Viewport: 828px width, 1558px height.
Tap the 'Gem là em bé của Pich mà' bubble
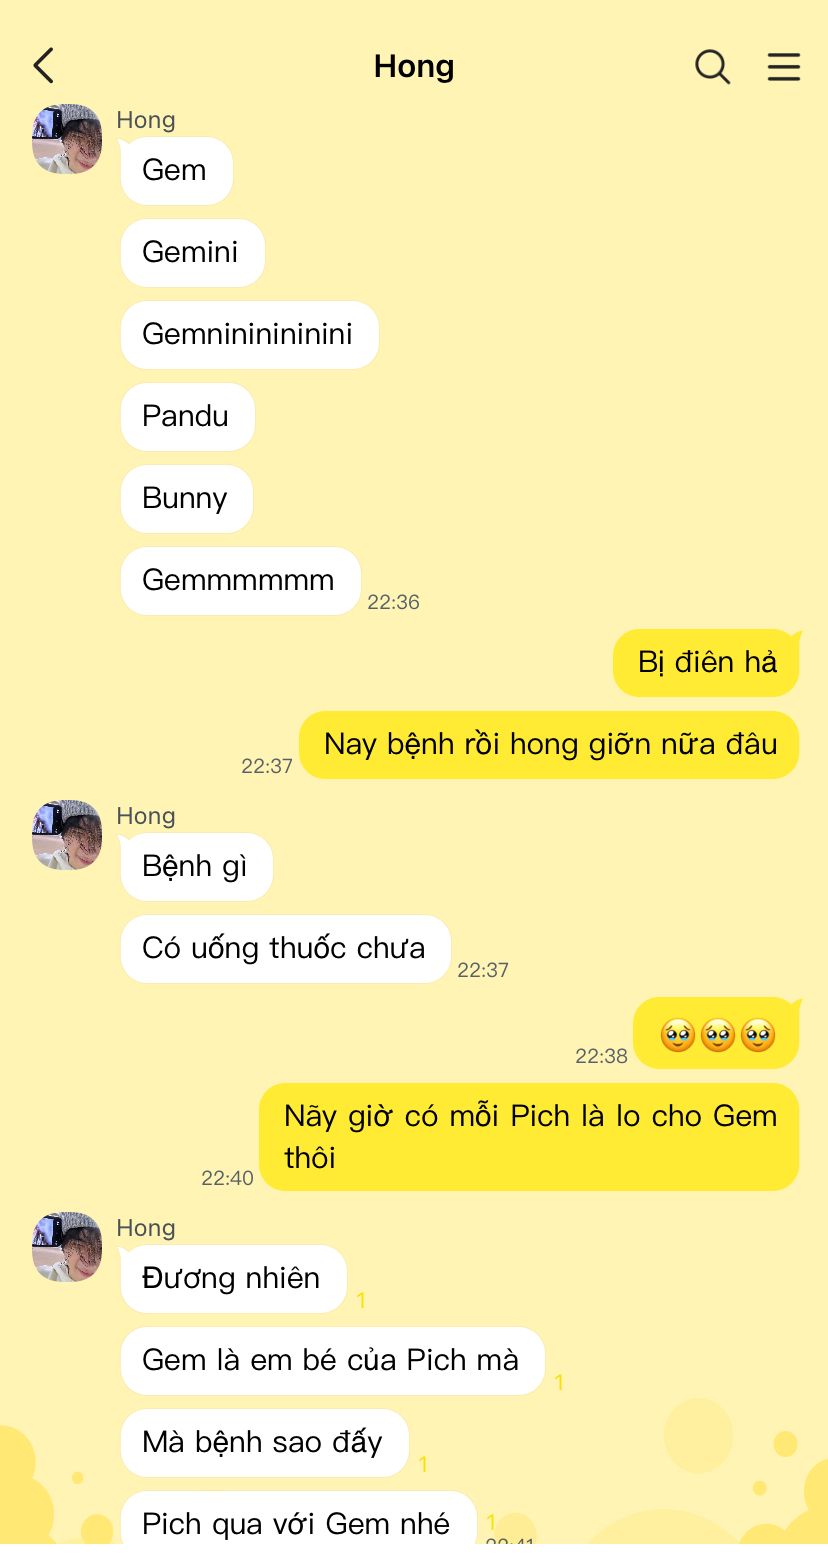coord(332,1361)
